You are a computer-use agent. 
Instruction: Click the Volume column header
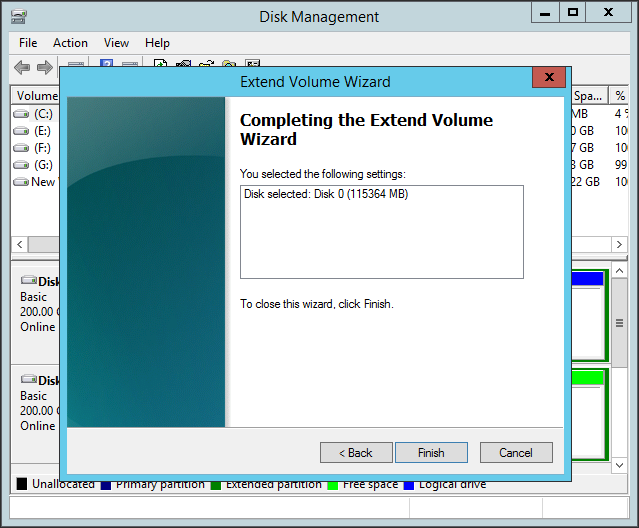(x=35, y=96)
